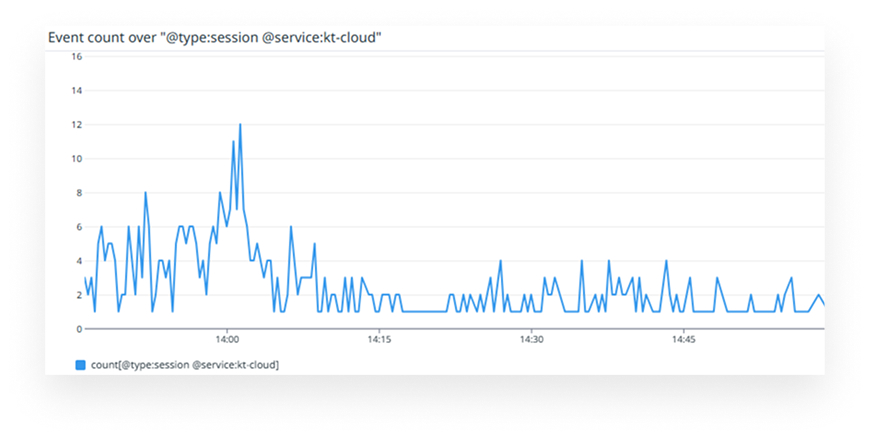Screen dimensions: 869x439
Task: Click the 0 value on the y-axis
Action: pos(77,329)
